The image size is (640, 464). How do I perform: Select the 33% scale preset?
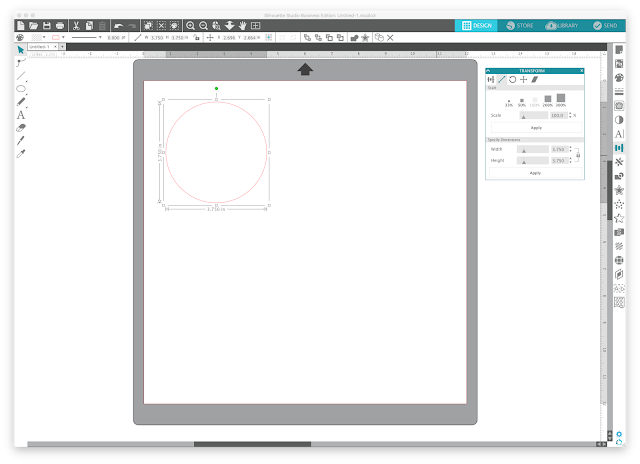(x=509, y=101)
